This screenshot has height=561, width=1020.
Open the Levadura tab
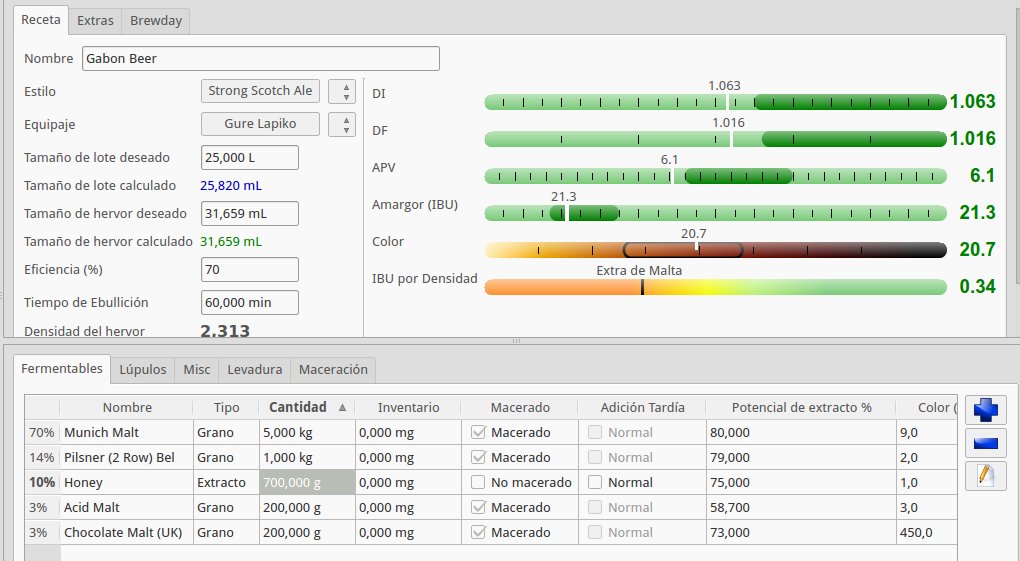click(255, 369)
